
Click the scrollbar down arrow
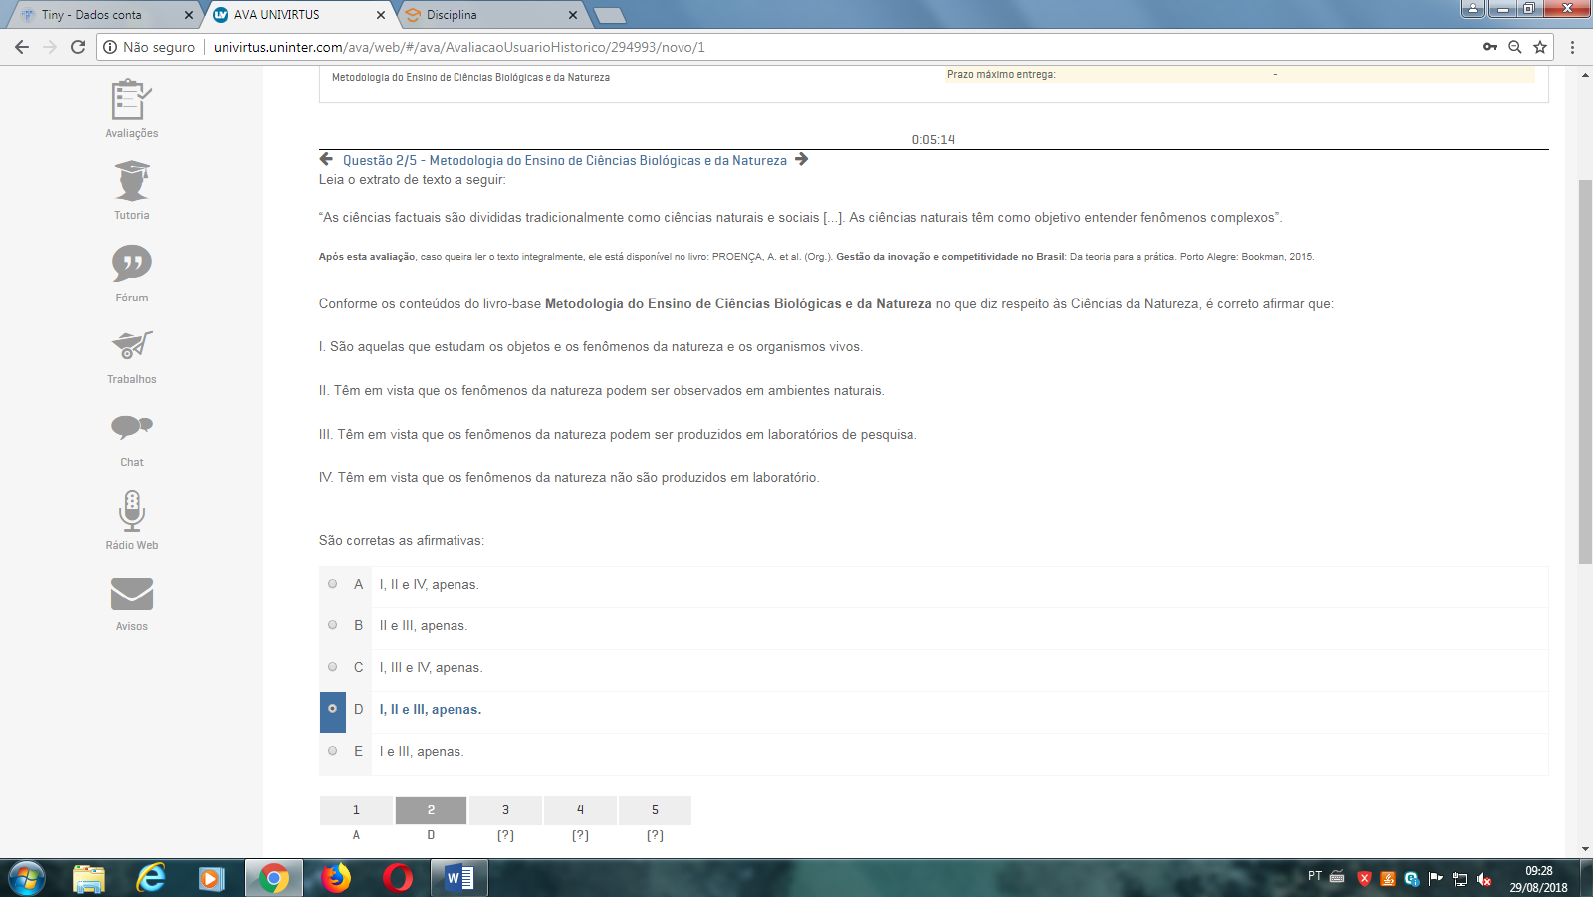pyautogui.click(x=1585, y=849)
